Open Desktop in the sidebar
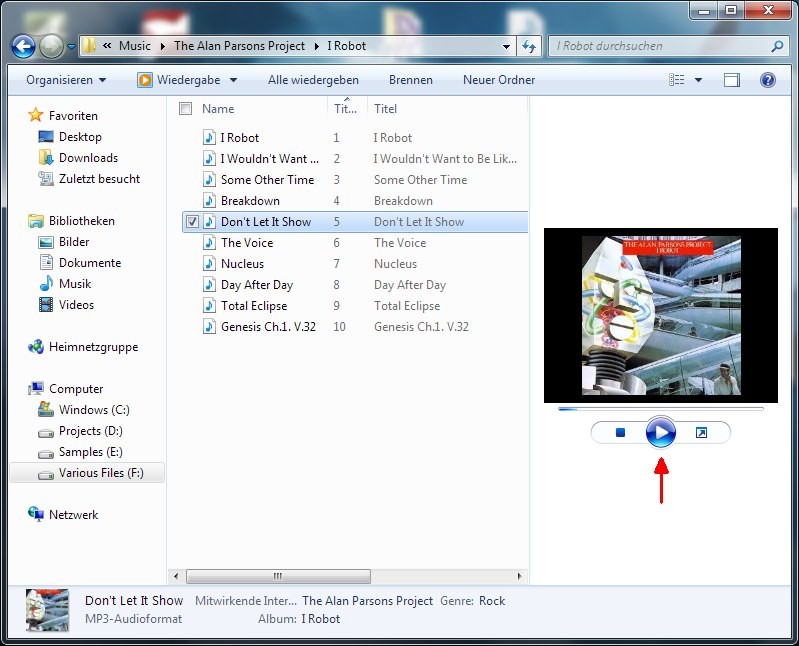This screenshot has height=646, width=799. 80,137
